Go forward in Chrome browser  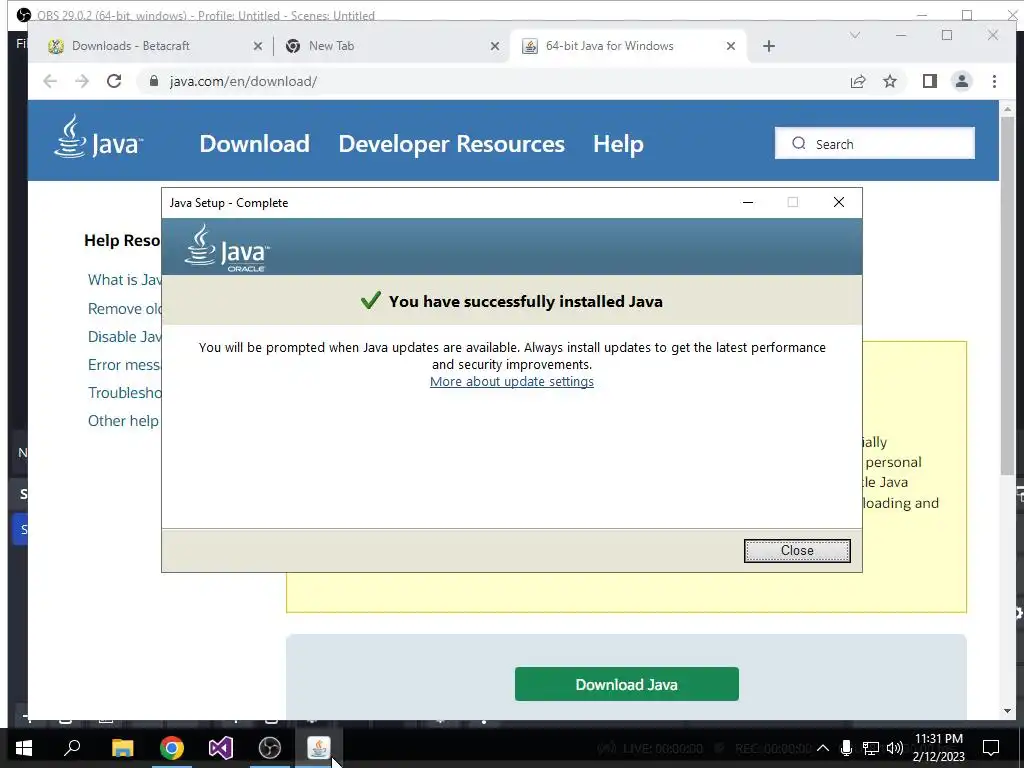82,81
